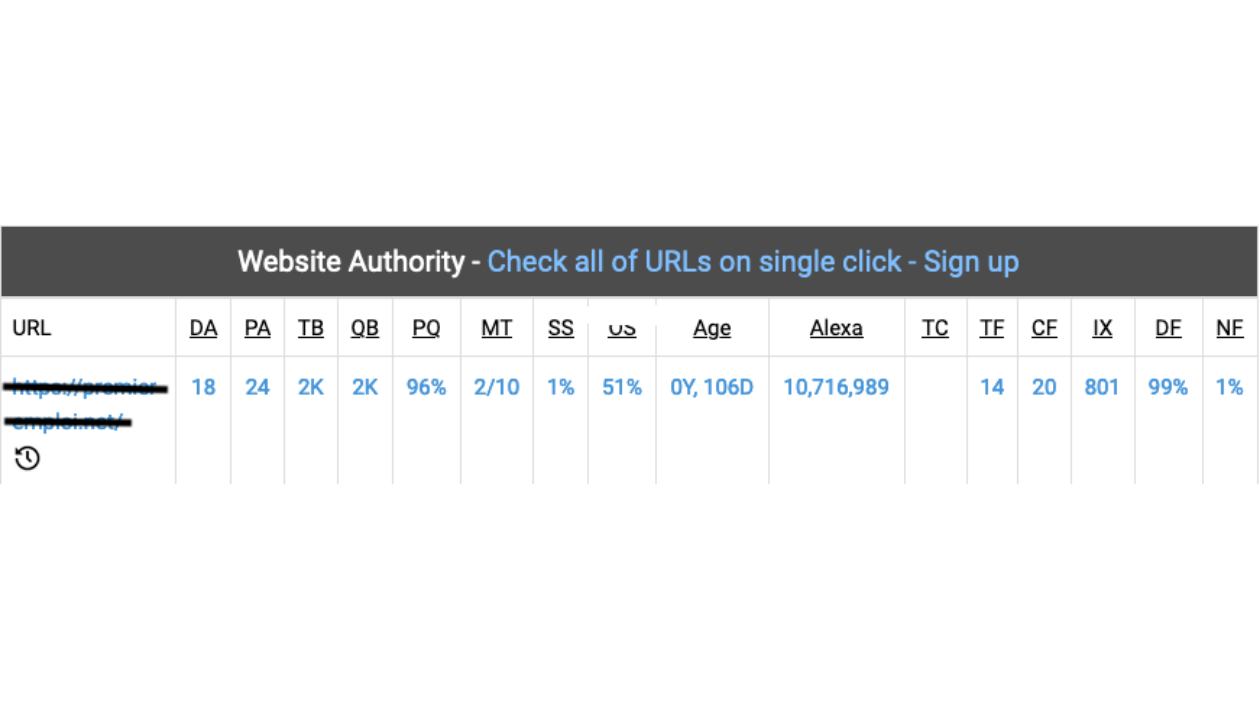Click the DA column header

(203, 328)
